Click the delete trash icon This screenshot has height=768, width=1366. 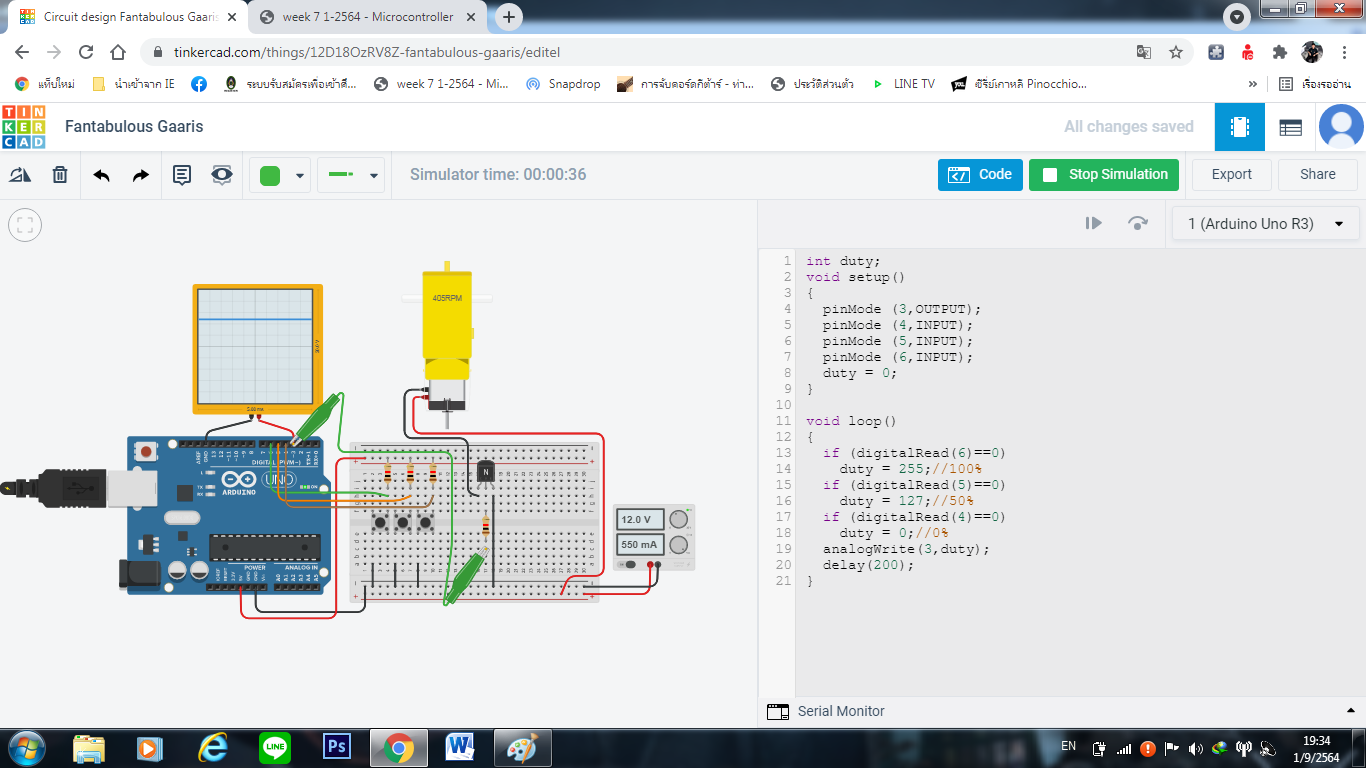pos(60,175)
